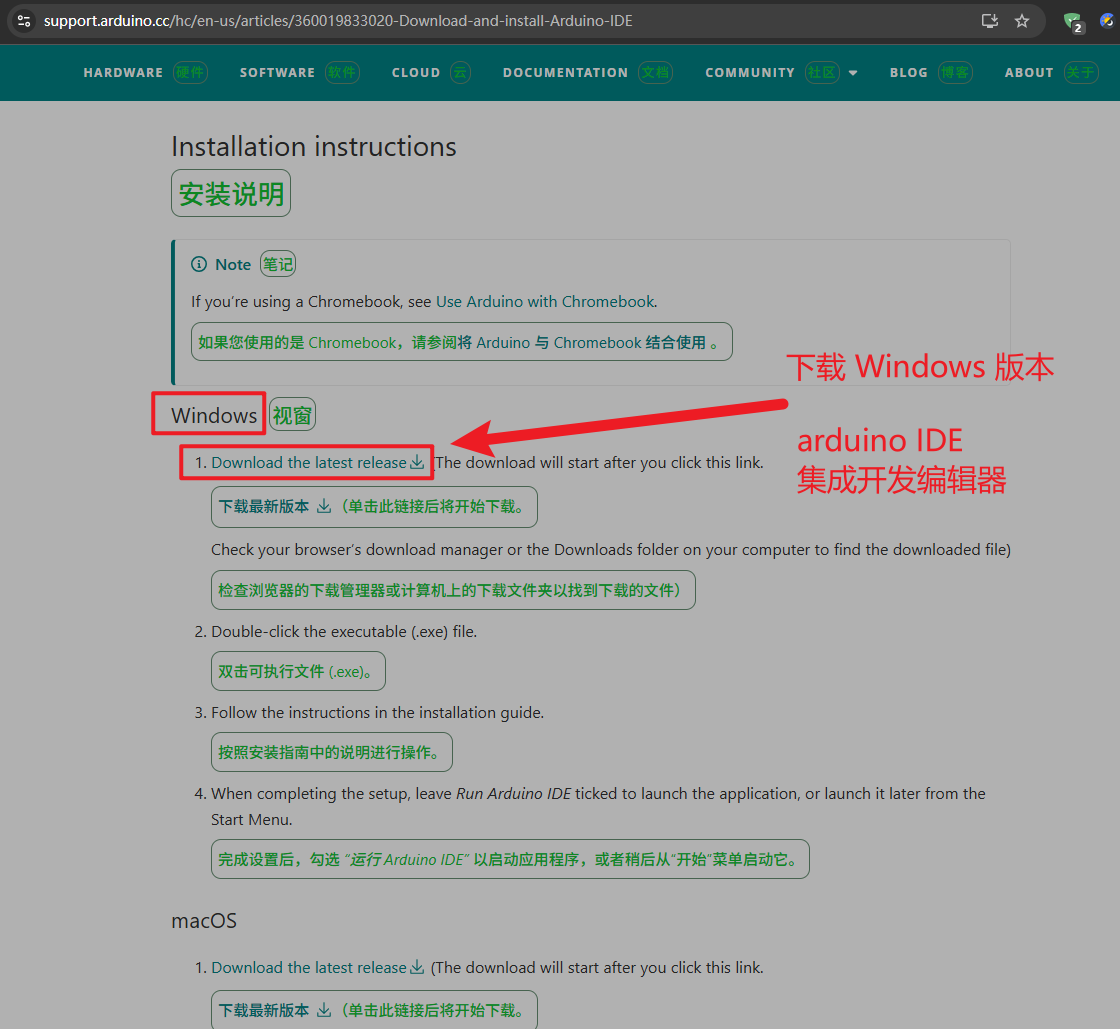Open Use Arduino with Chromebook link
This screenshot has height=1029, width=1120.
(x=545, y=301)
